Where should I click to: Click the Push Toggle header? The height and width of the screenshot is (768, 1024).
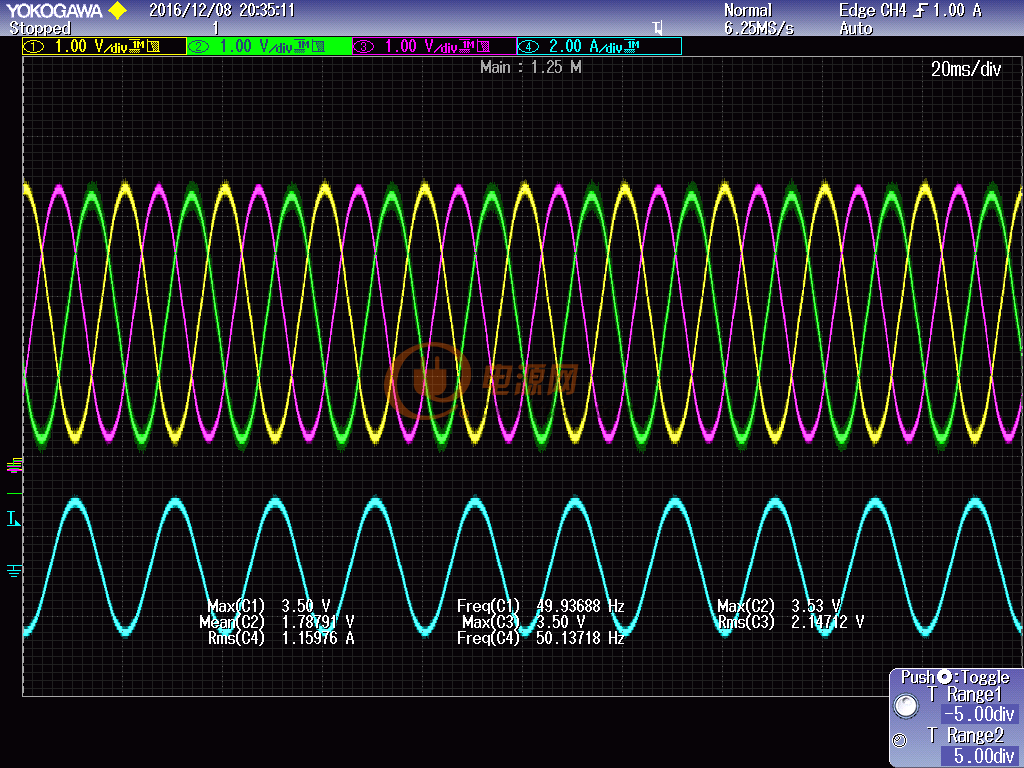pyautogui.click(x=955, y=677)
